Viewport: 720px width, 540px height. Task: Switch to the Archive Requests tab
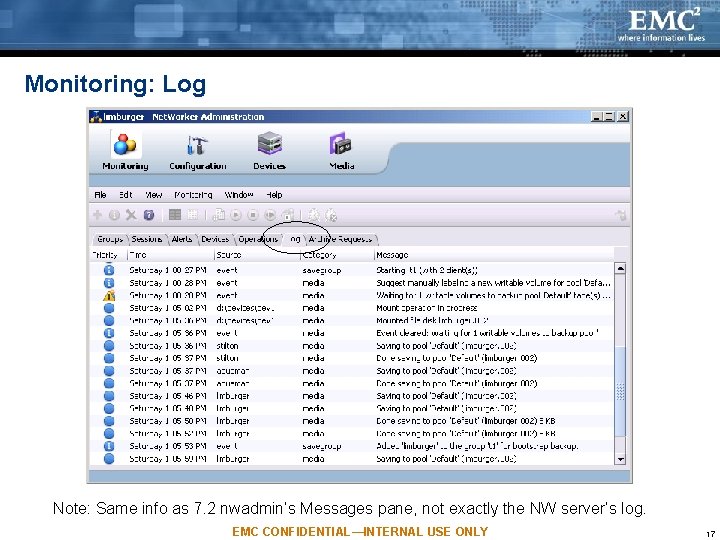pyautogui.click(x=341, y=239)
